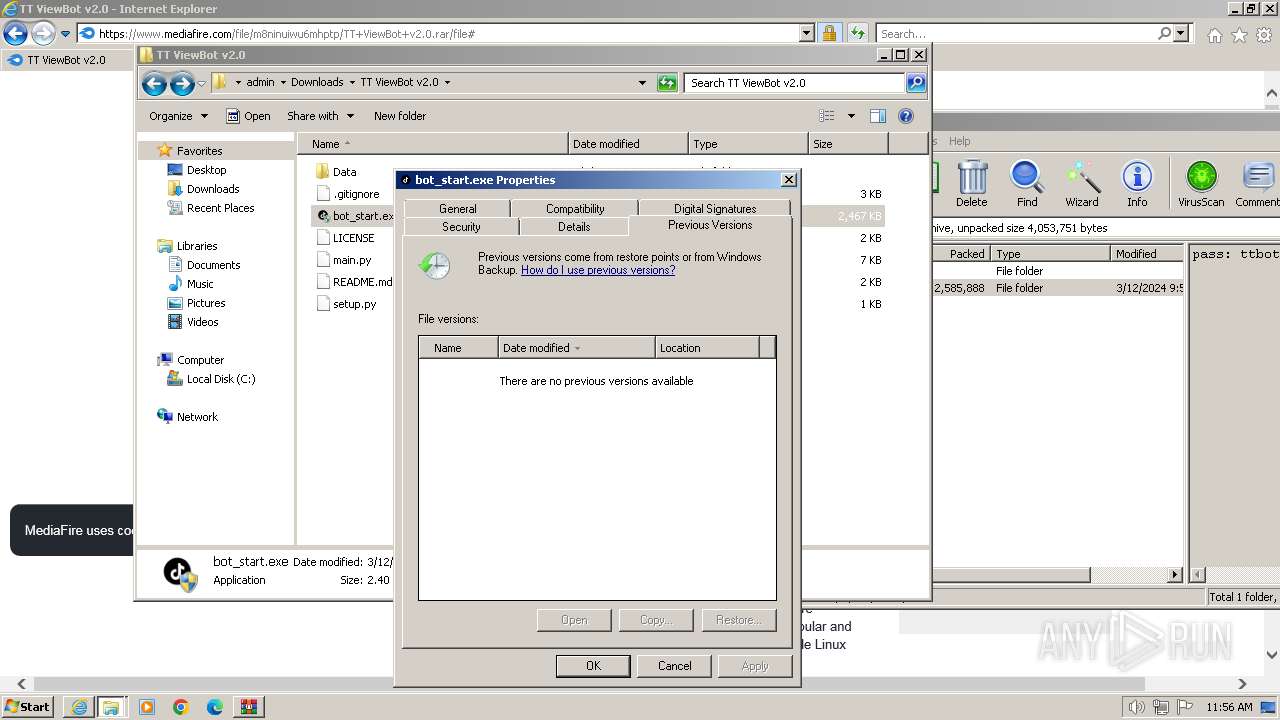This screenshot has width=1280, height=720.
Task: Click Explorer back navigation arrow
Action: (154, 83)
